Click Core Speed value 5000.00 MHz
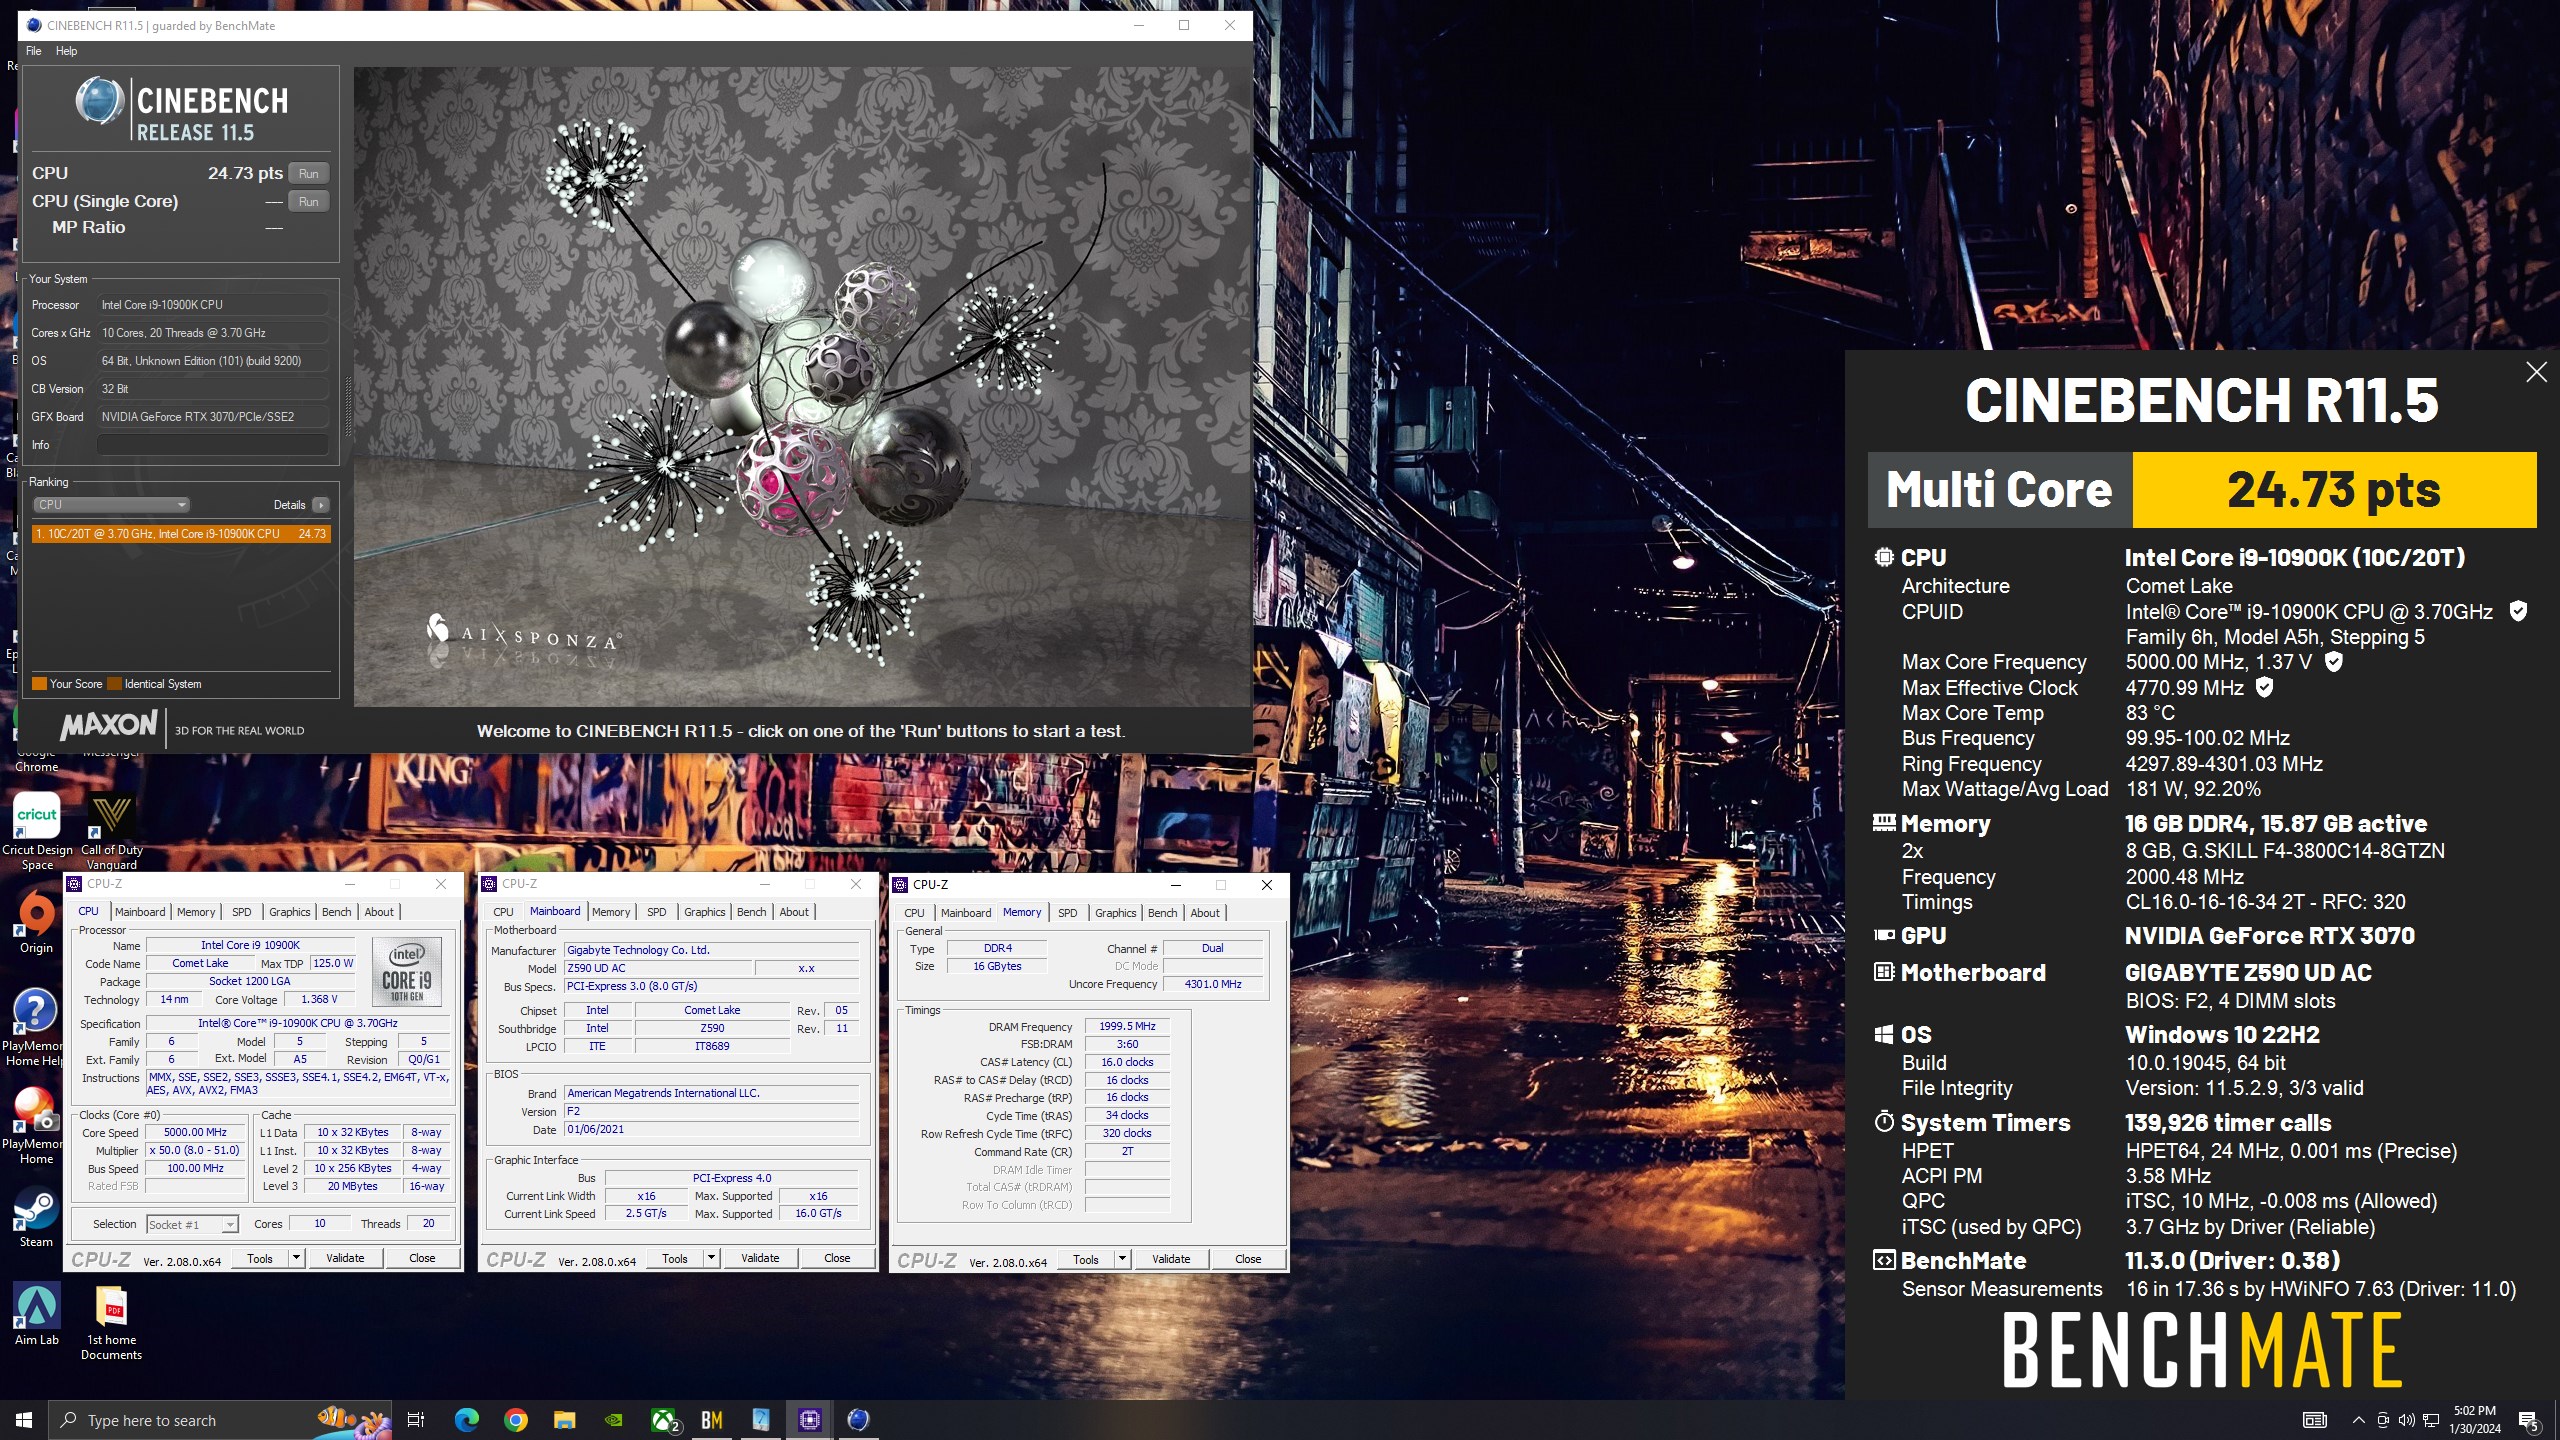The image size is (2560, 1440). pyautogui.click(x=195, y=1133)
